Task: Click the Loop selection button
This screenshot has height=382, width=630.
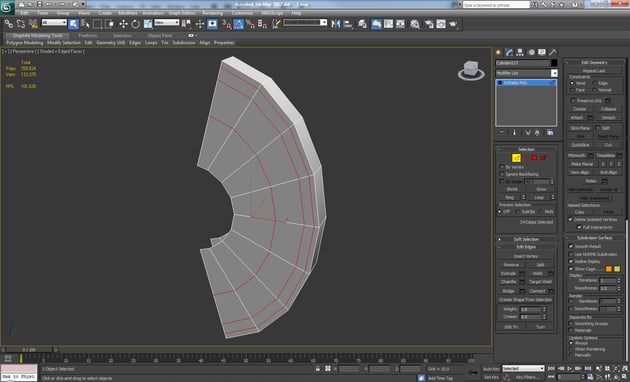Action: [539, 197]
